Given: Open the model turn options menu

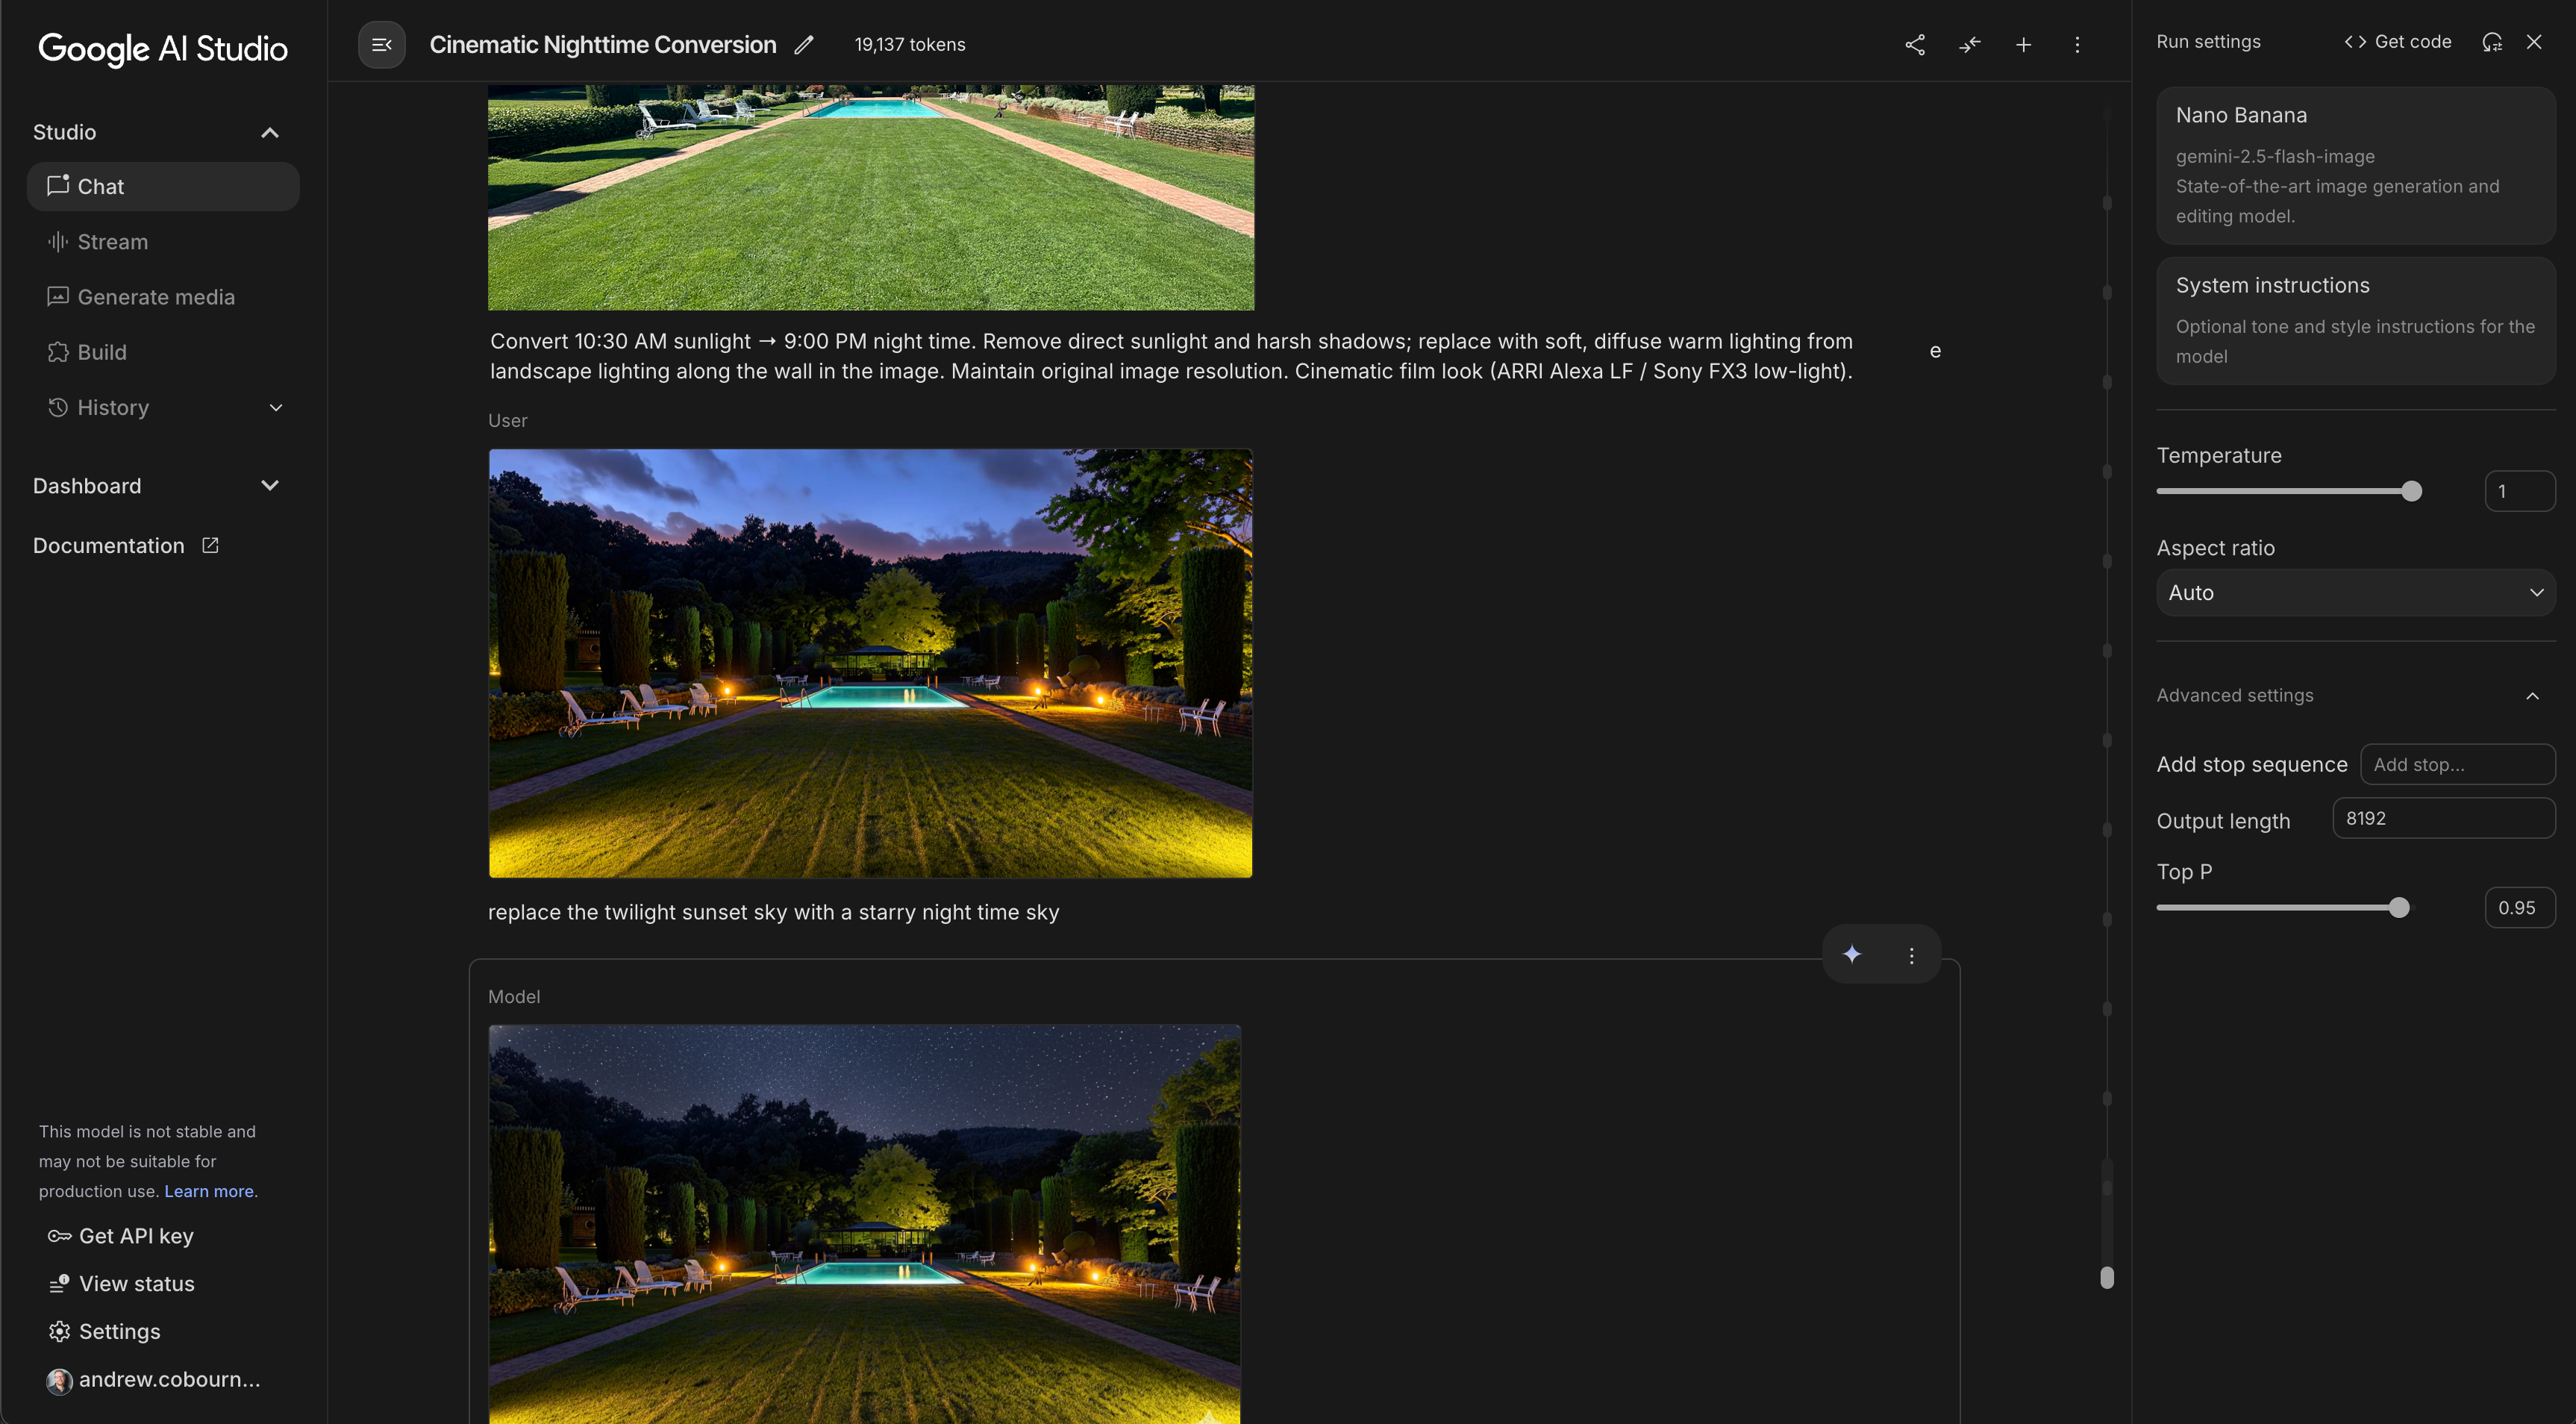Looking at the screenshot, I should click(1911, 955).
